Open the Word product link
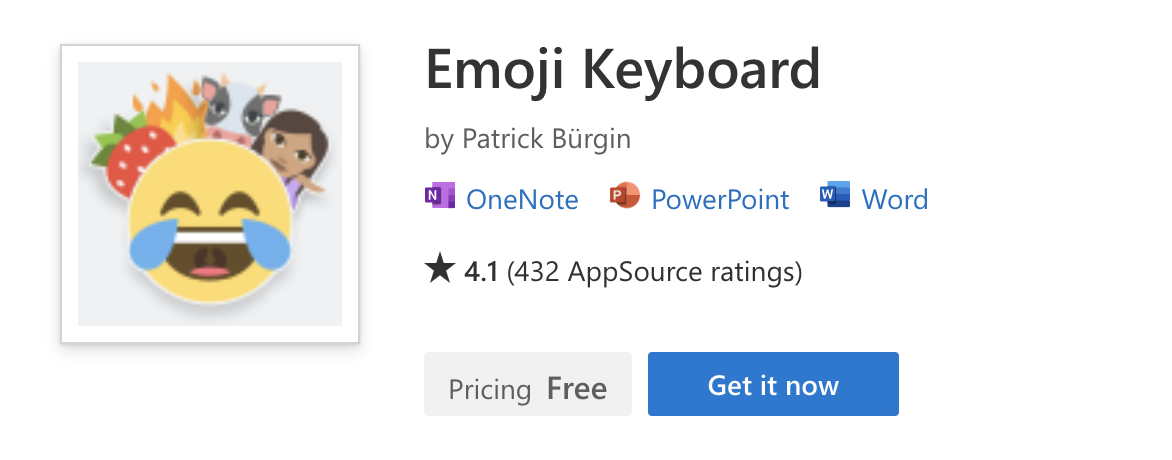1172x460 pixels. click(895, 200)
